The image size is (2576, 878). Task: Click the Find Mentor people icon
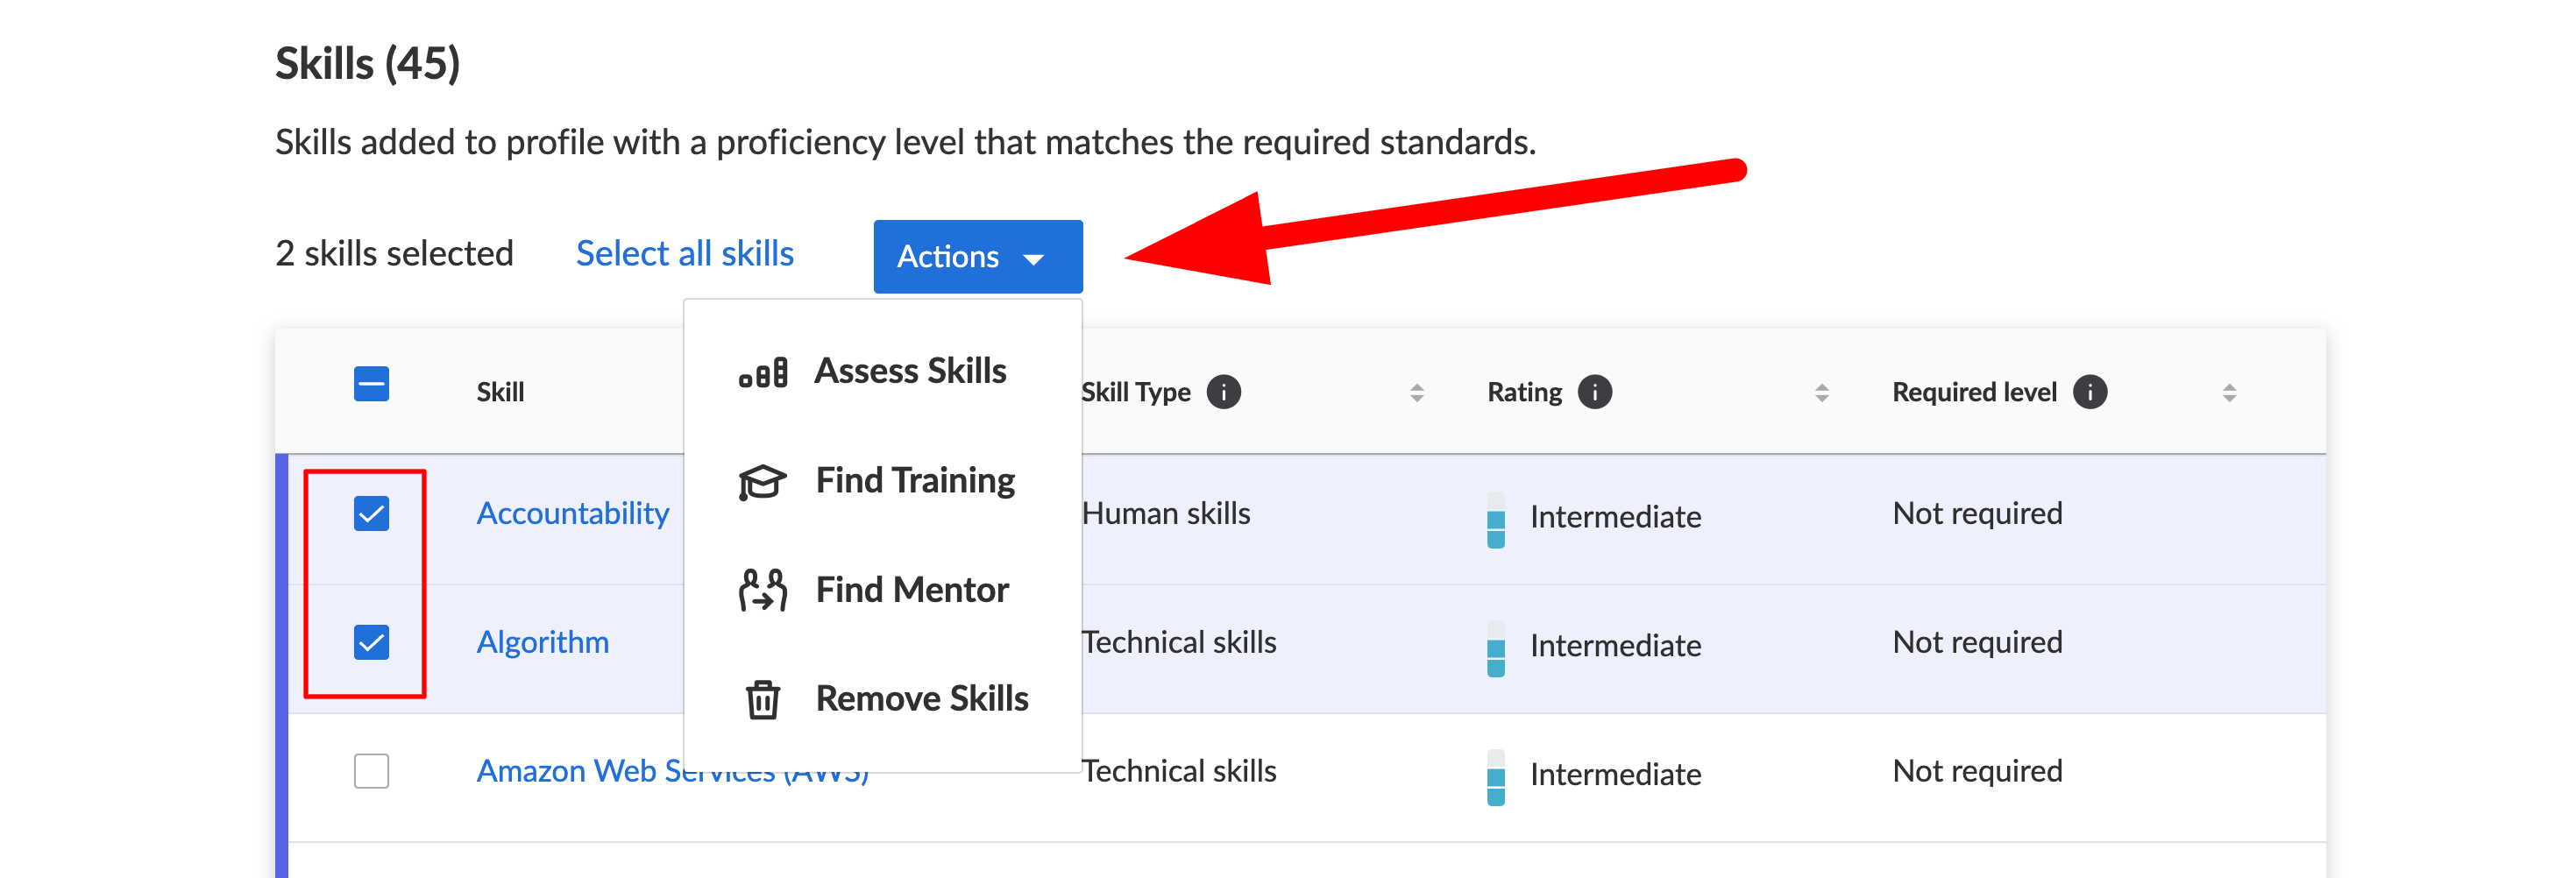pos(762,590)
